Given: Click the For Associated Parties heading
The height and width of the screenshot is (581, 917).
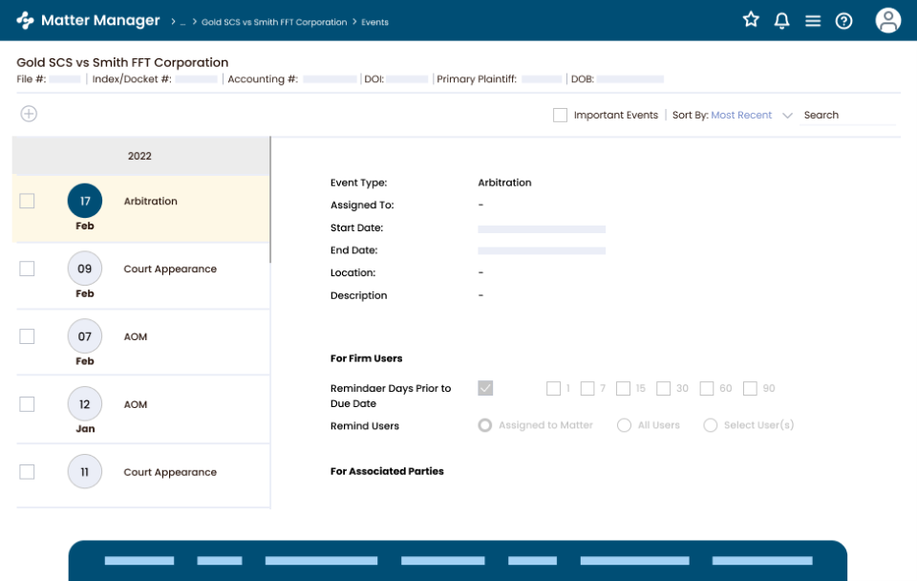Looking at the screenshot, I should point(387,472).
